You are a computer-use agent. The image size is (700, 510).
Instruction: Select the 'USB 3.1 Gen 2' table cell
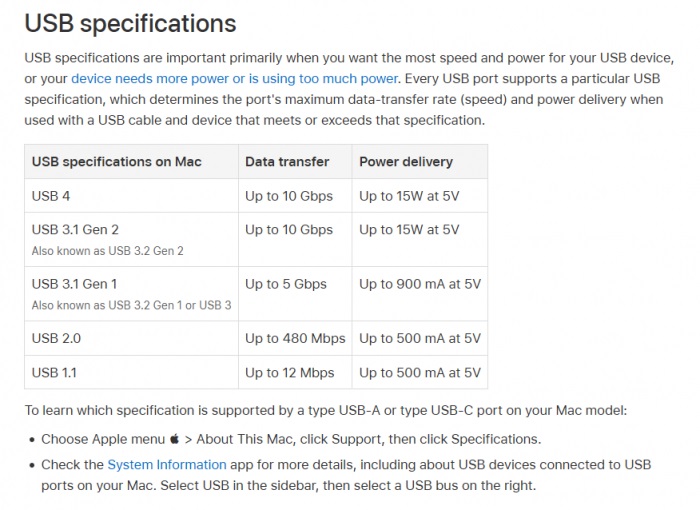pos(75,230)
